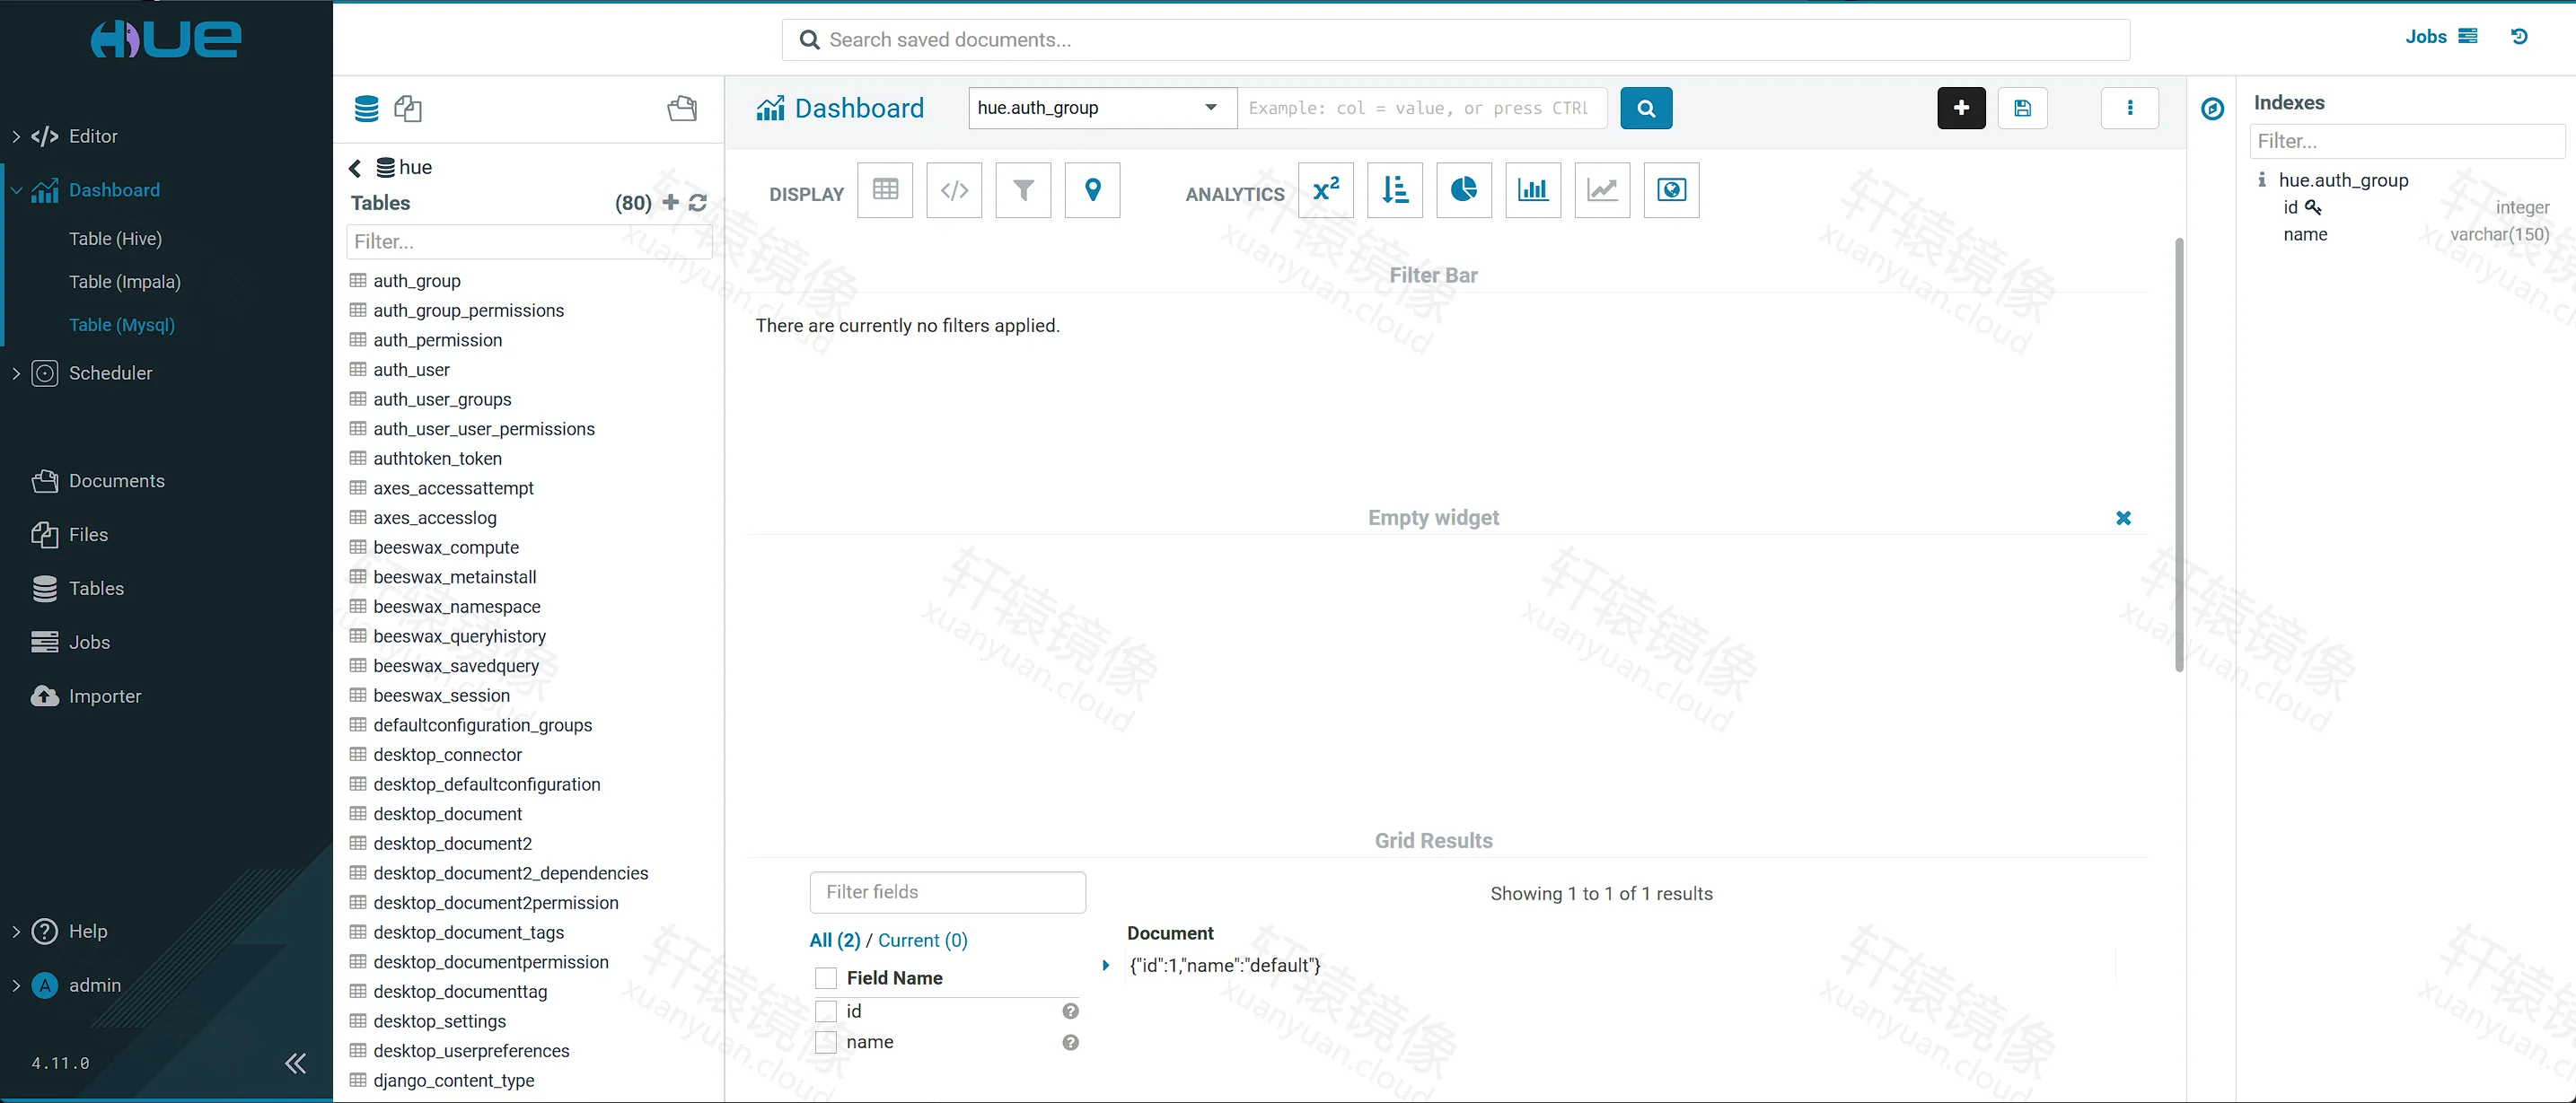Open Table (Hive) dashboard item

(x=115, y=239)
